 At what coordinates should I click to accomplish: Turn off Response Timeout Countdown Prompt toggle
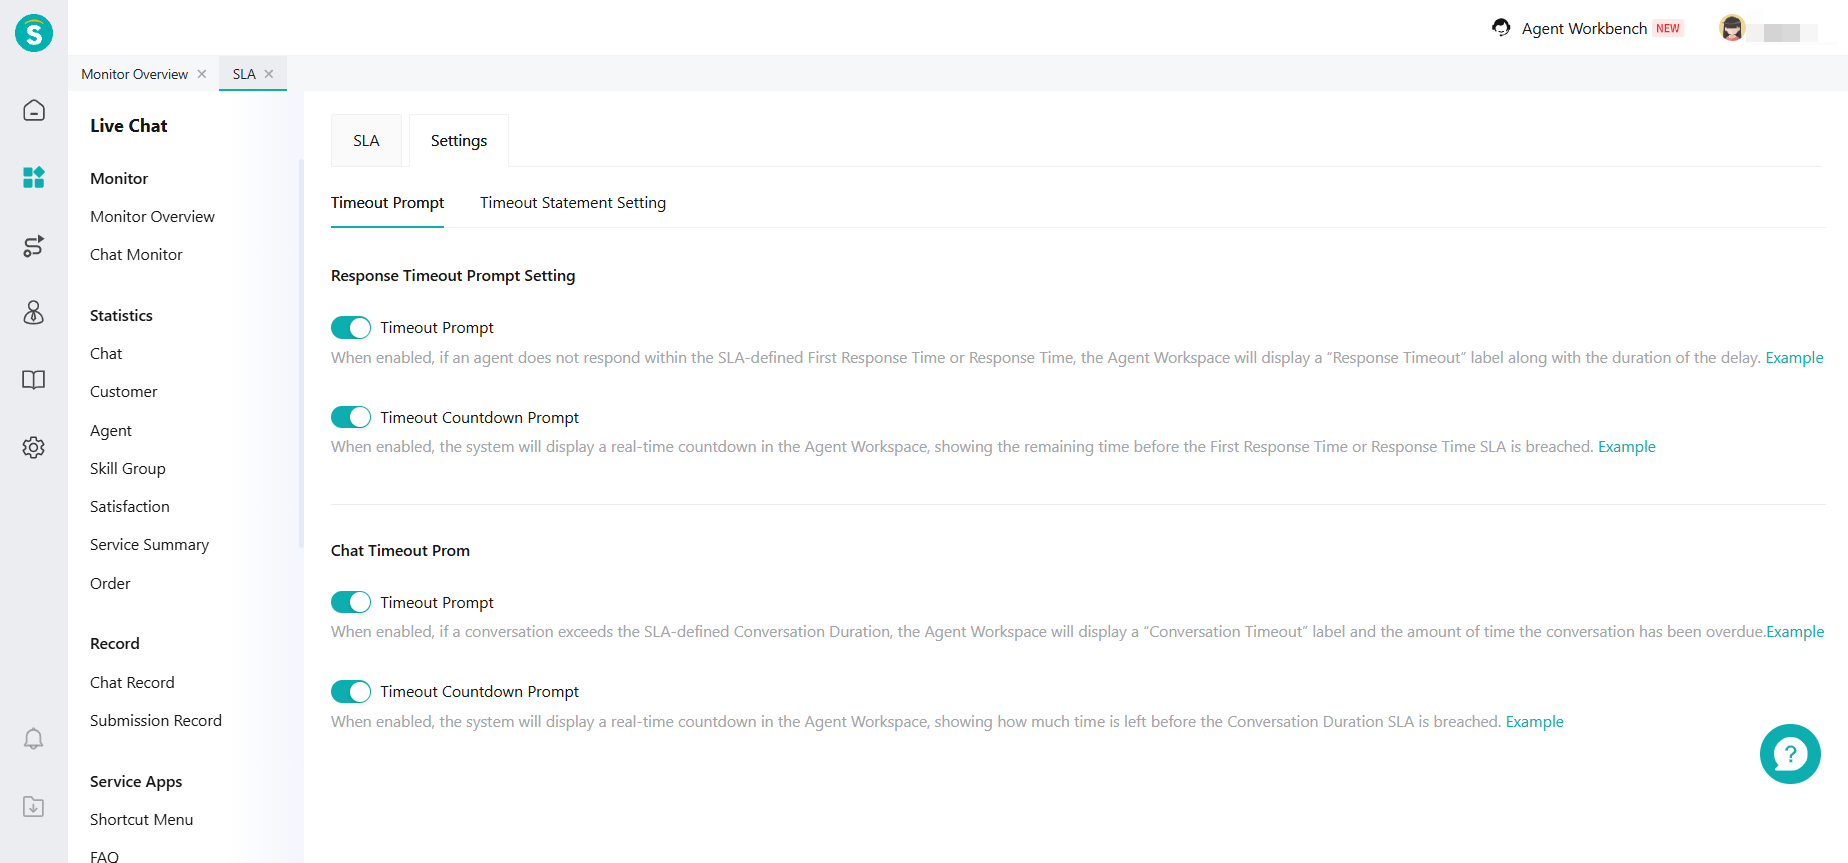351,417
